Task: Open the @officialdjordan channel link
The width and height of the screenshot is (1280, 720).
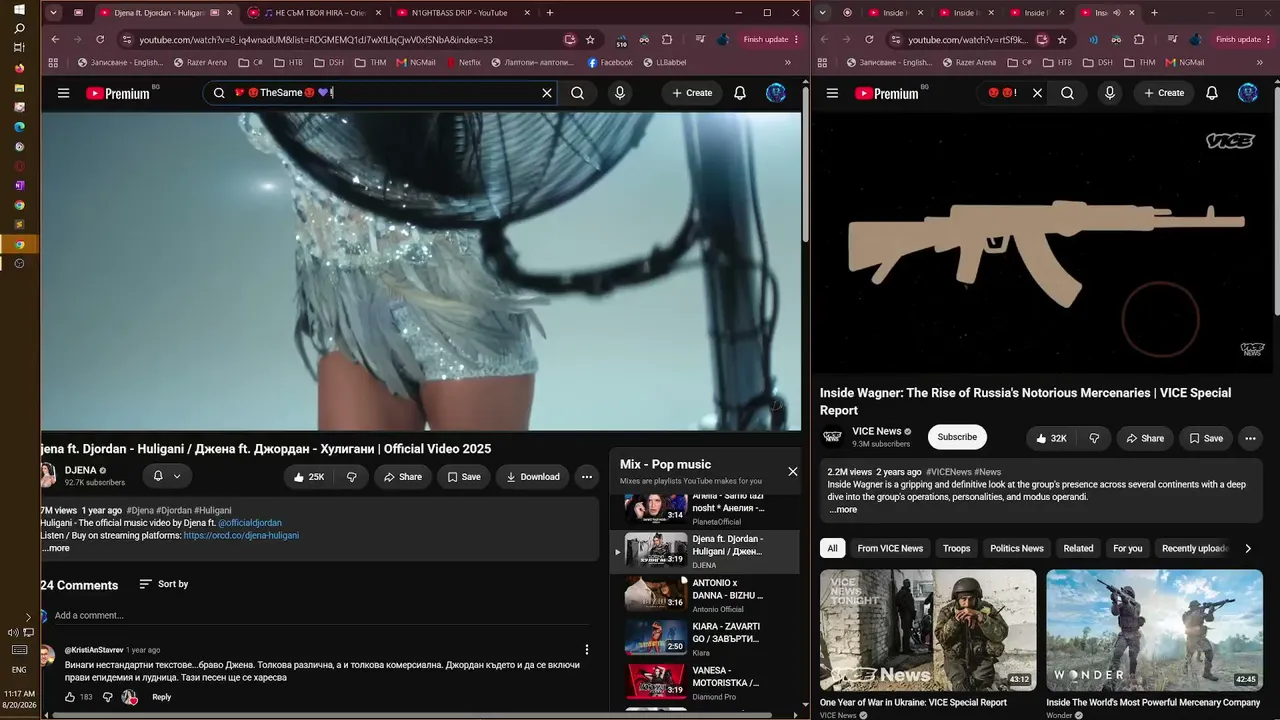Action: pos(250,523)
